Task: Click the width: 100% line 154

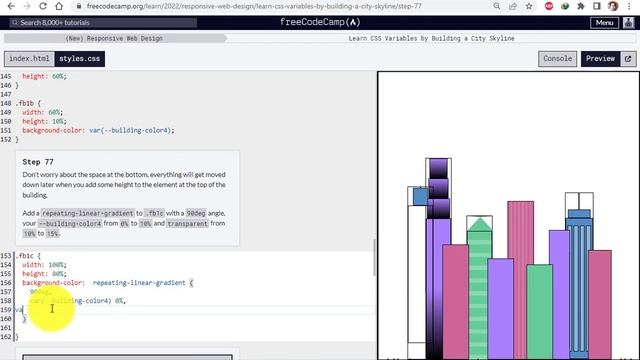Action: 44,265
